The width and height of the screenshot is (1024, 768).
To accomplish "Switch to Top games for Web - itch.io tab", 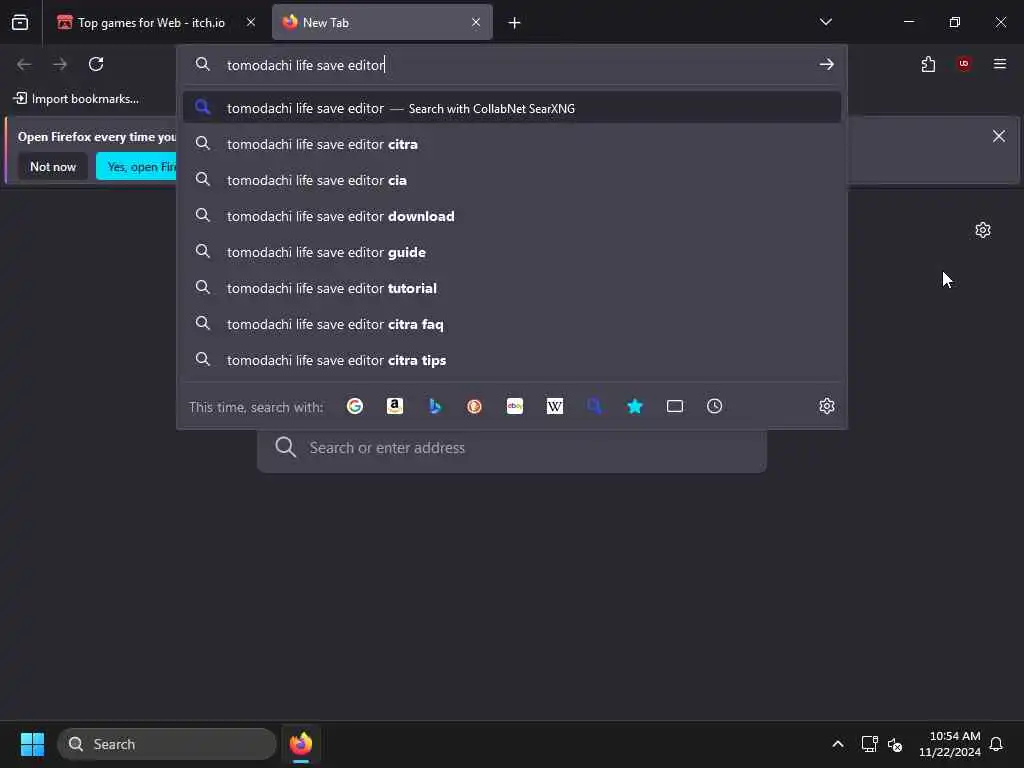I will [157, 22].
